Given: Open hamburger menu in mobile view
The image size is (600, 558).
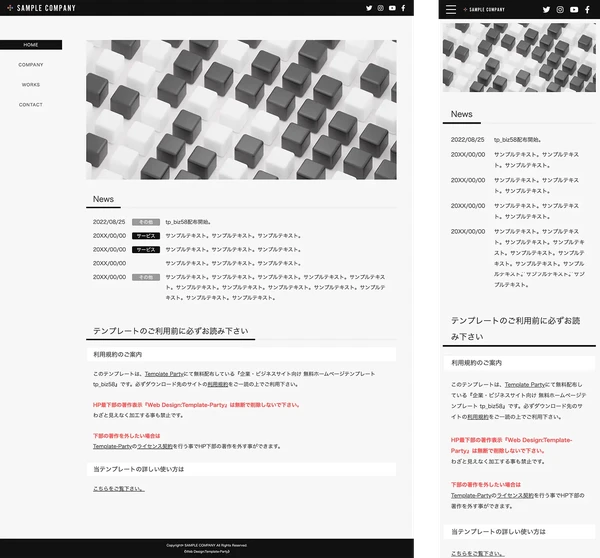Looking at the screenshot, I should click(x=451, y=10).
